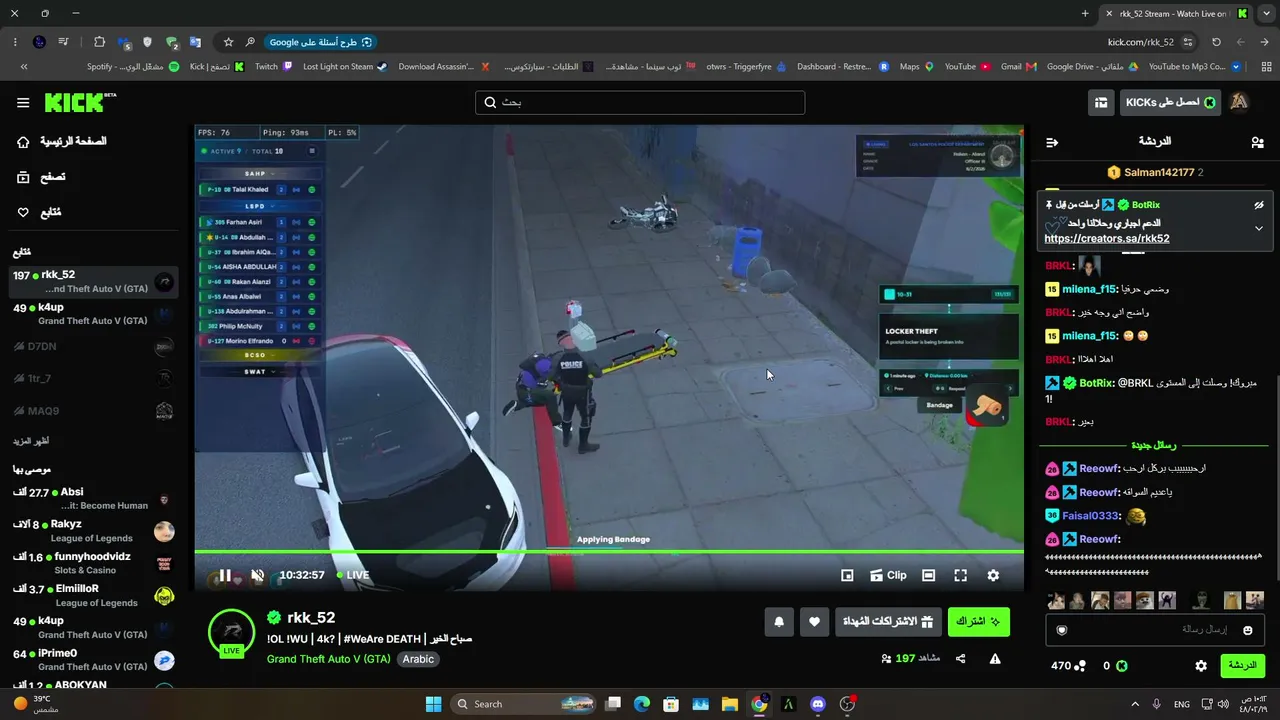Follow rkk_52 with heart button

point(814,622)
